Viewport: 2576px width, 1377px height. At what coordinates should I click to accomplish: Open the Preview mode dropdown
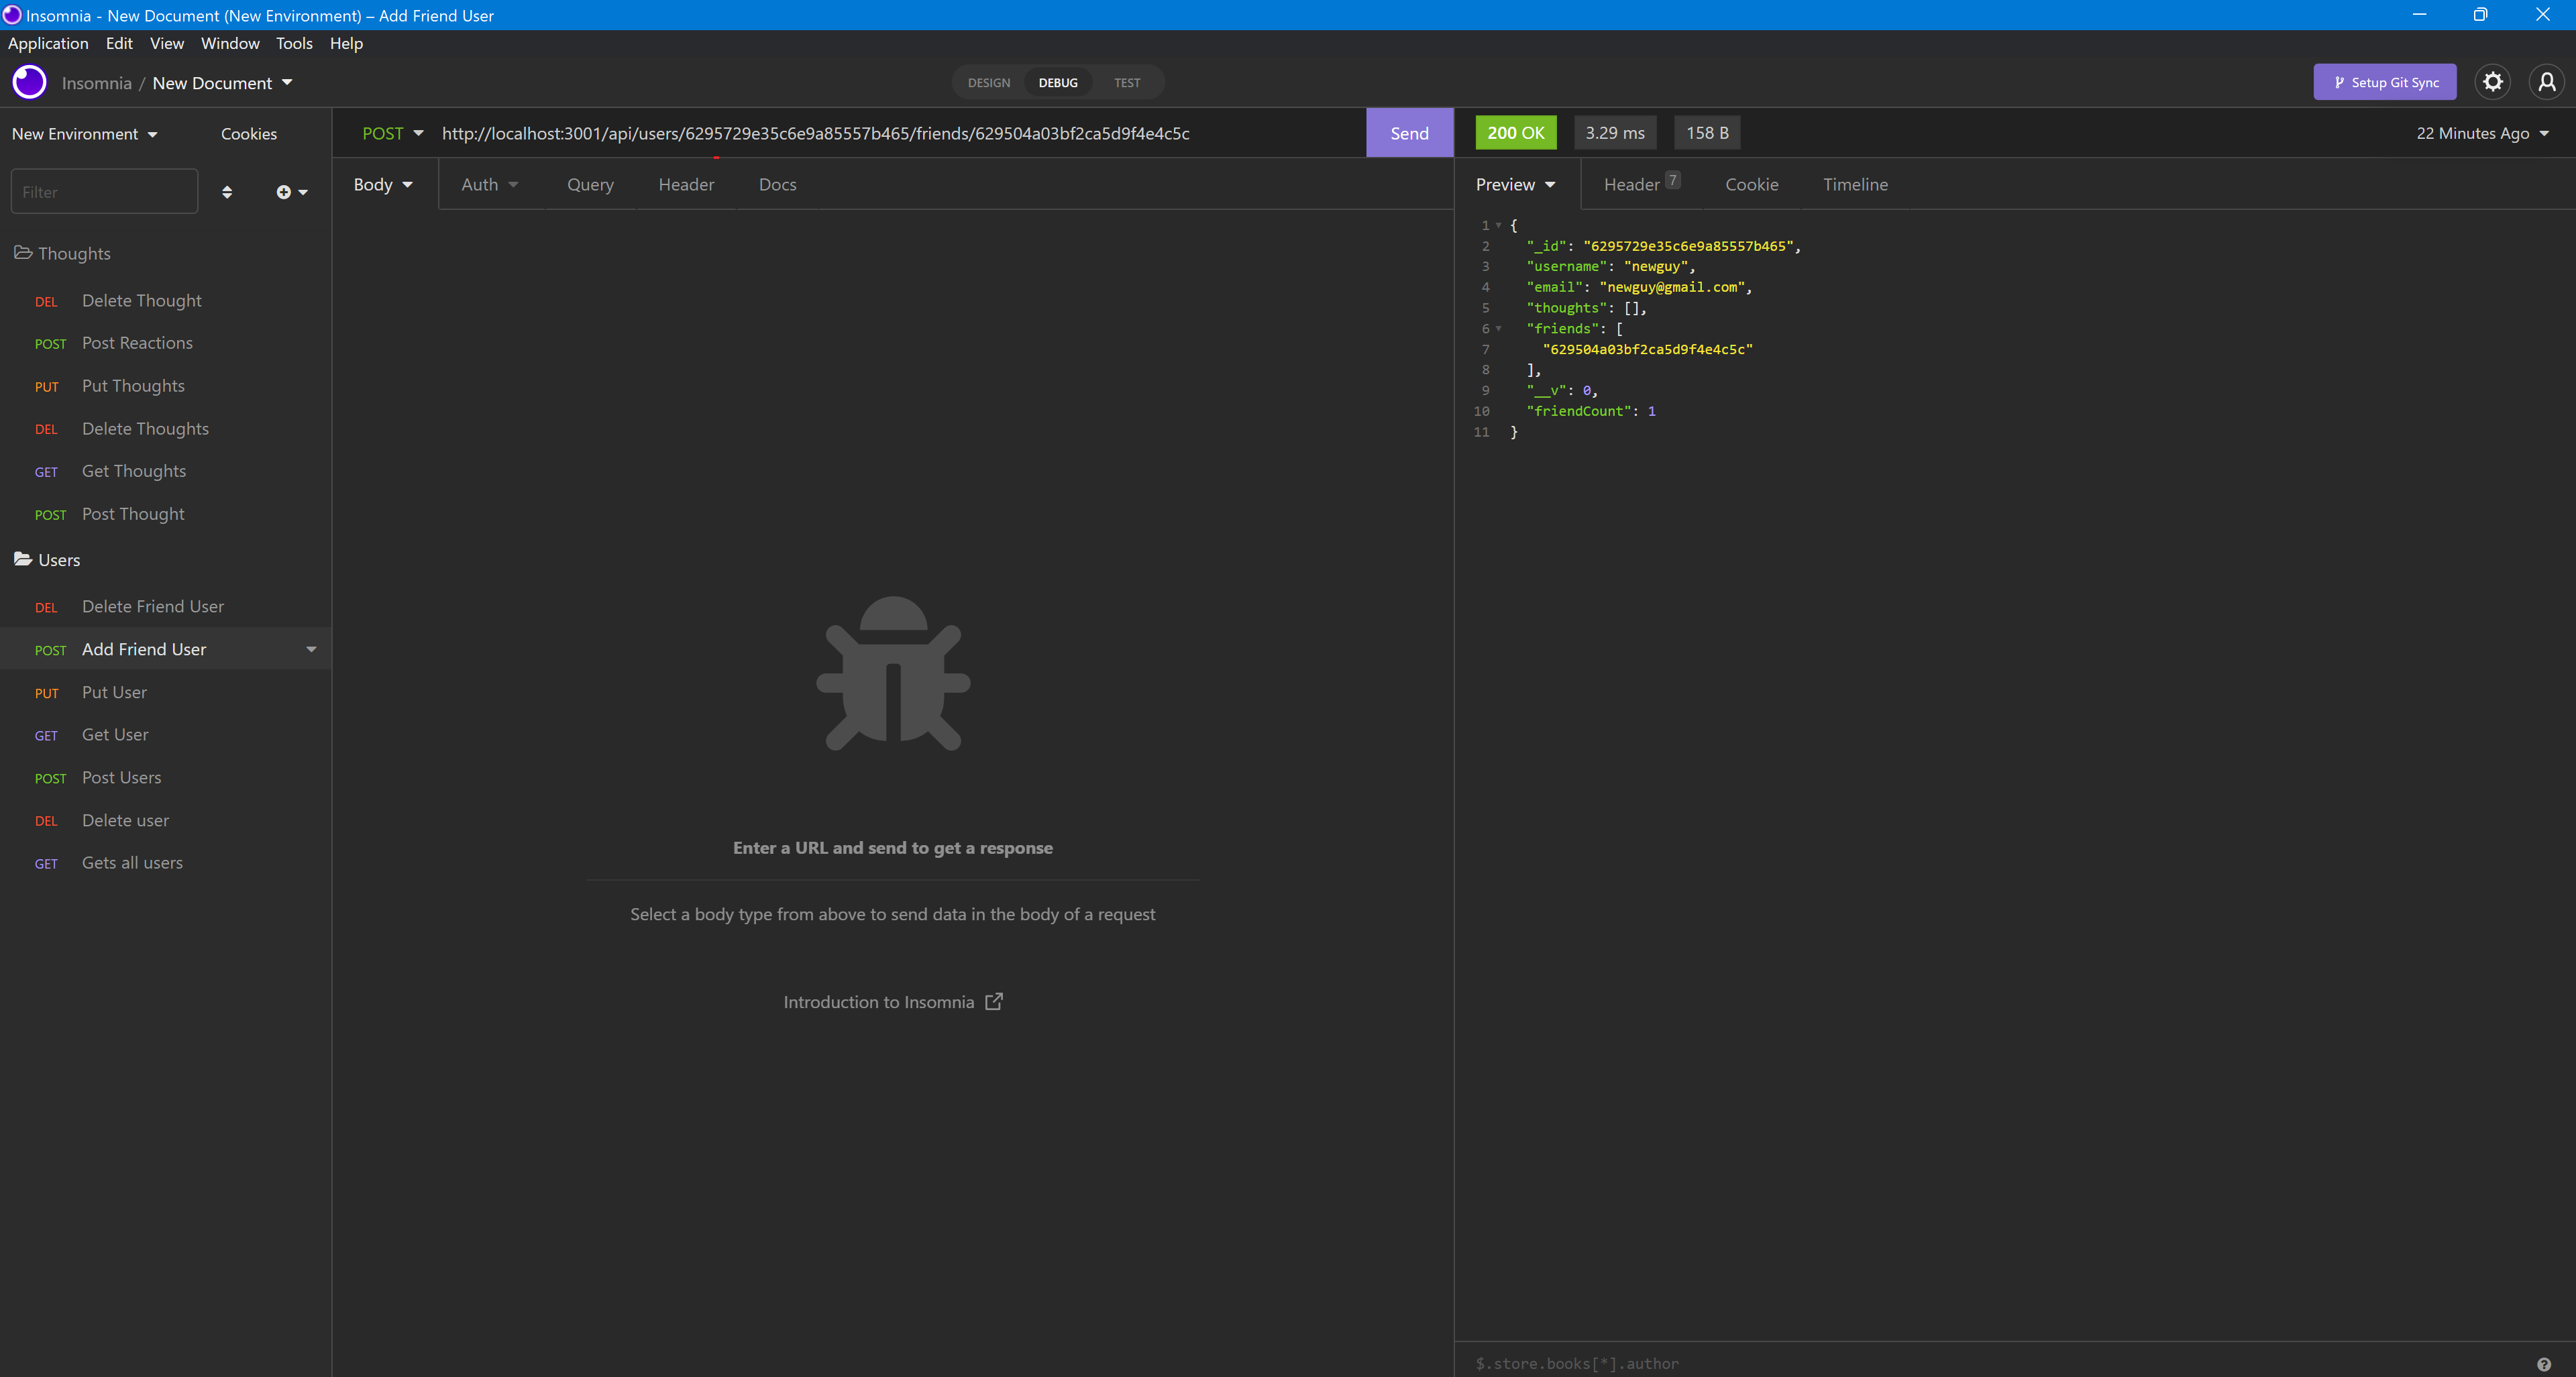tap(1515, 184)
